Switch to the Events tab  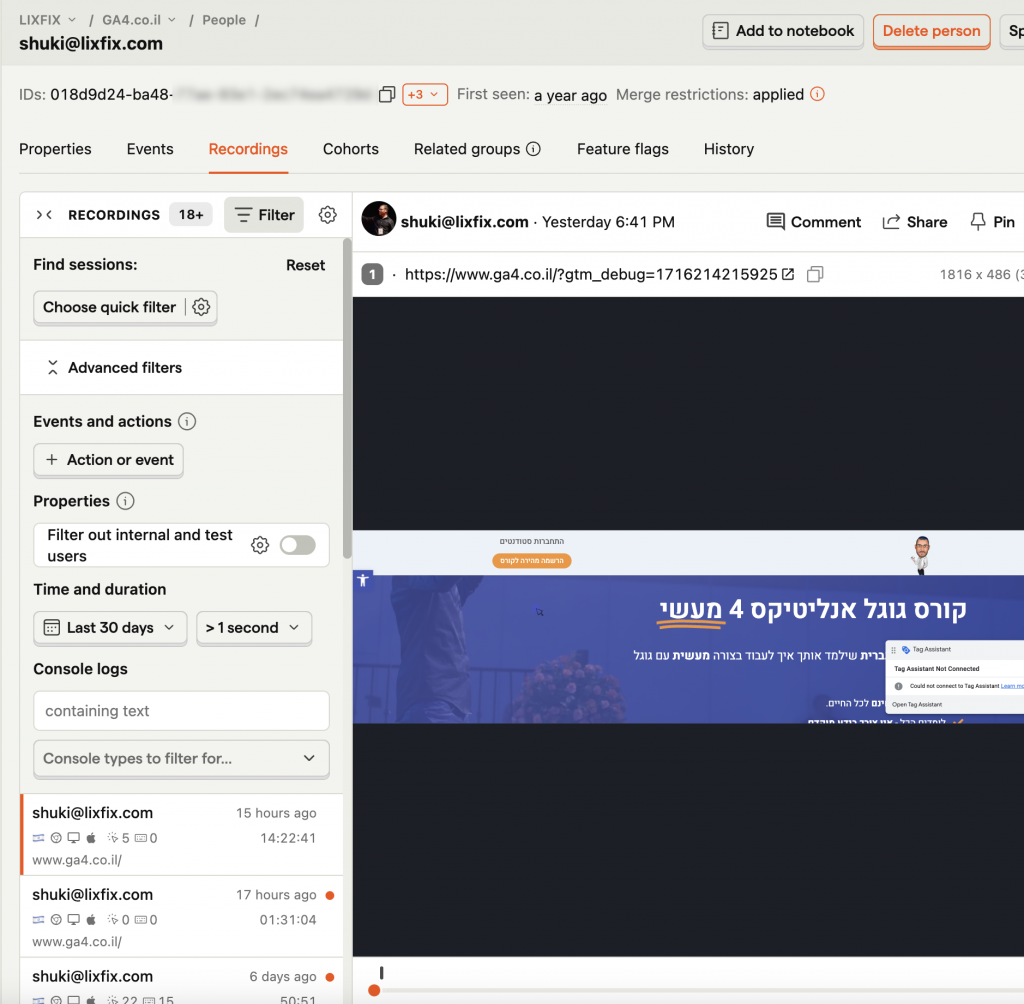150,149
